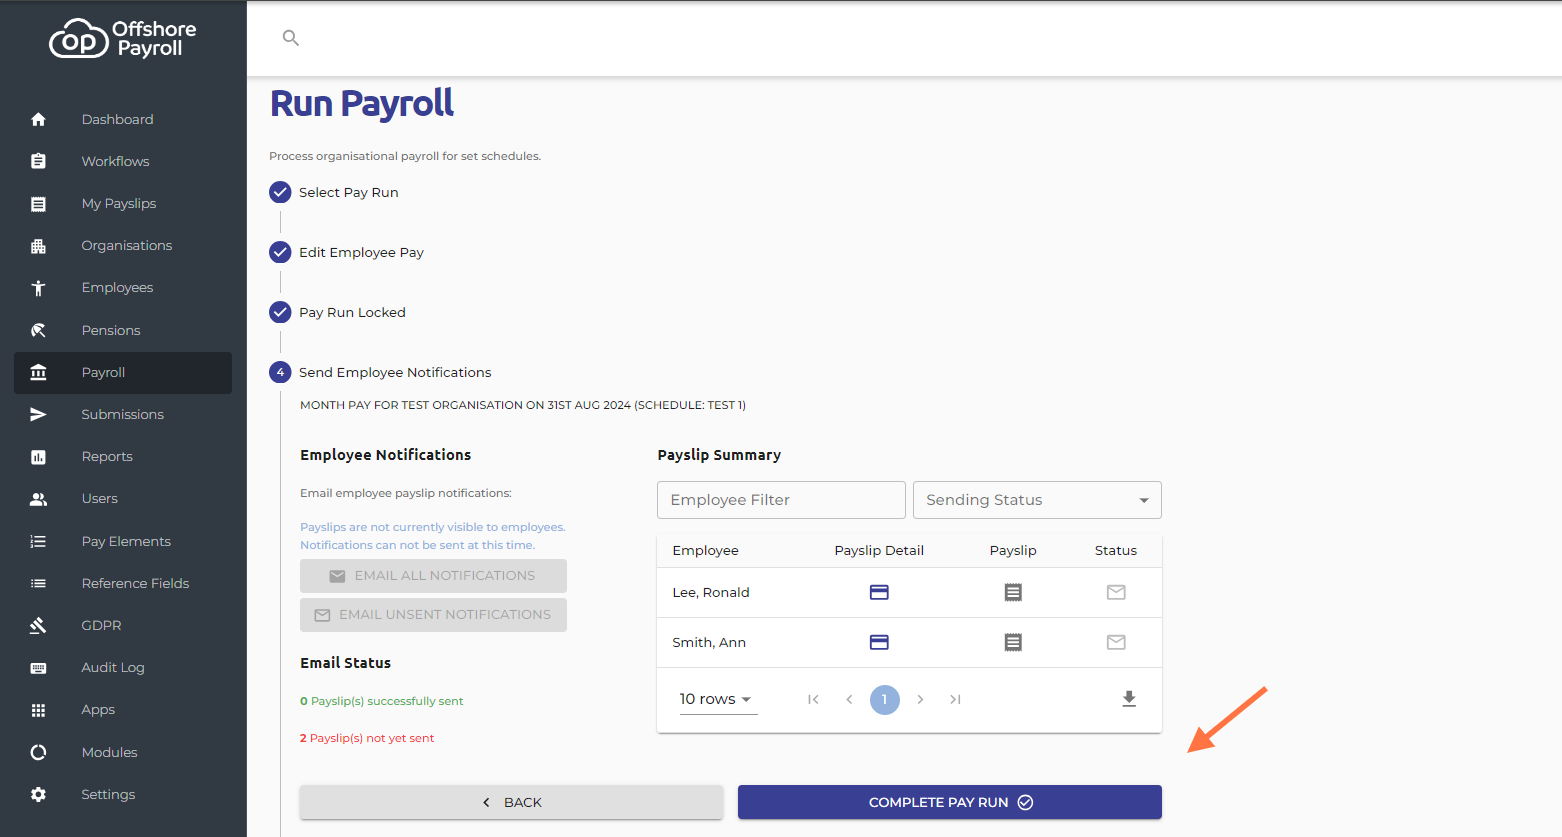This screenshot has height=837, width=1562.
Task: Click the Offshore Payroll logo
Action: pos(123,38)
